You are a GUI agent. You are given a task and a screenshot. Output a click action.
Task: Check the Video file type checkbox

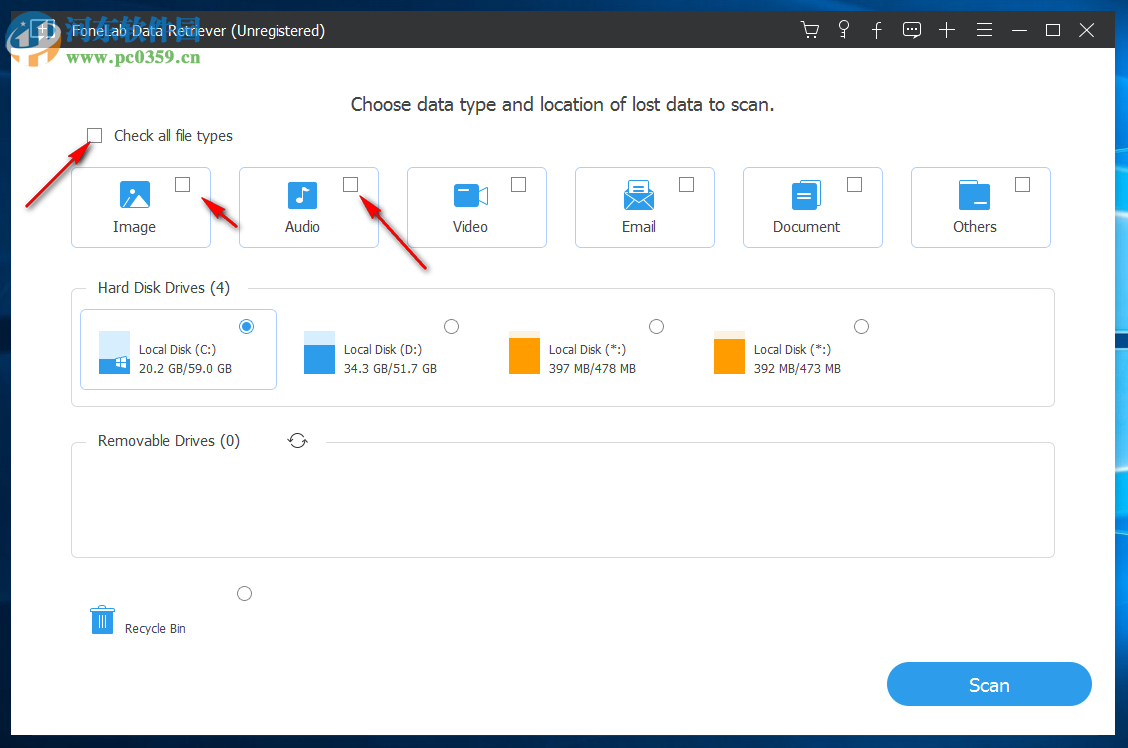click(x=517, y=184)
